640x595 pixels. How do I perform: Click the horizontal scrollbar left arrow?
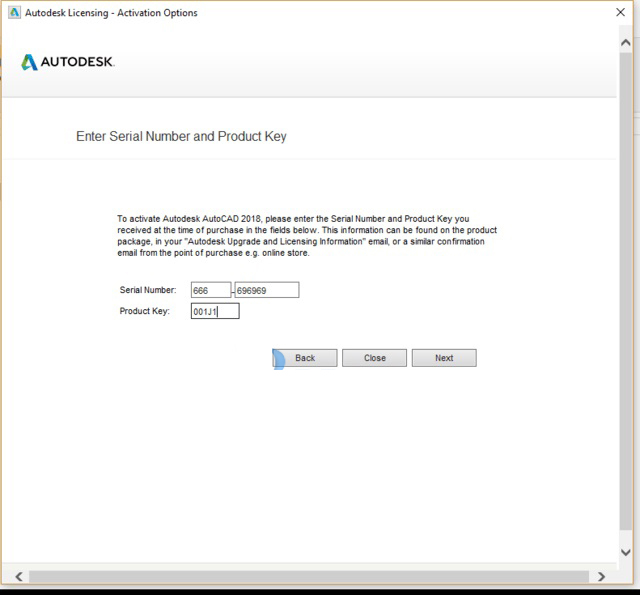[19, 576]
